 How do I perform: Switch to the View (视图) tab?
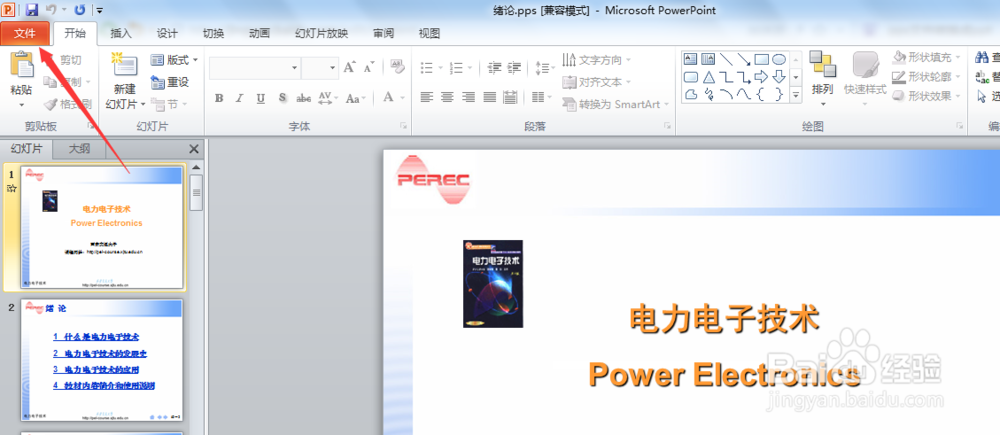[x=429, y=34]
